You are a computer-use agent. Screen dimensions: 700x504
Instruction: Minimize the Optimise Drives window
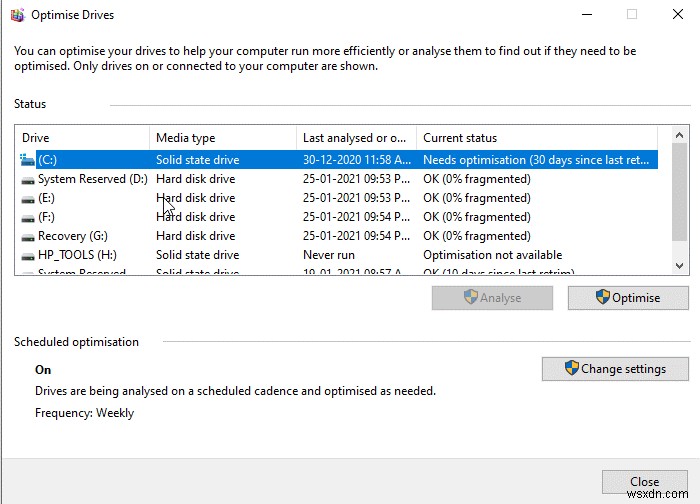coord(587,14)
